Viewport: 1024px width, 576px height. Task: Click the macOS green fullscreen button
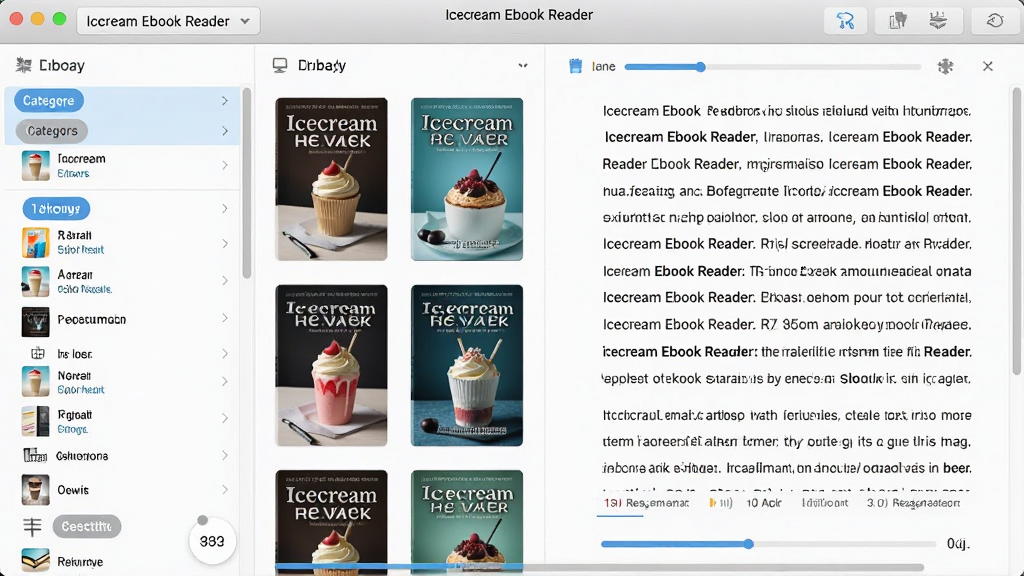(59, 19)
